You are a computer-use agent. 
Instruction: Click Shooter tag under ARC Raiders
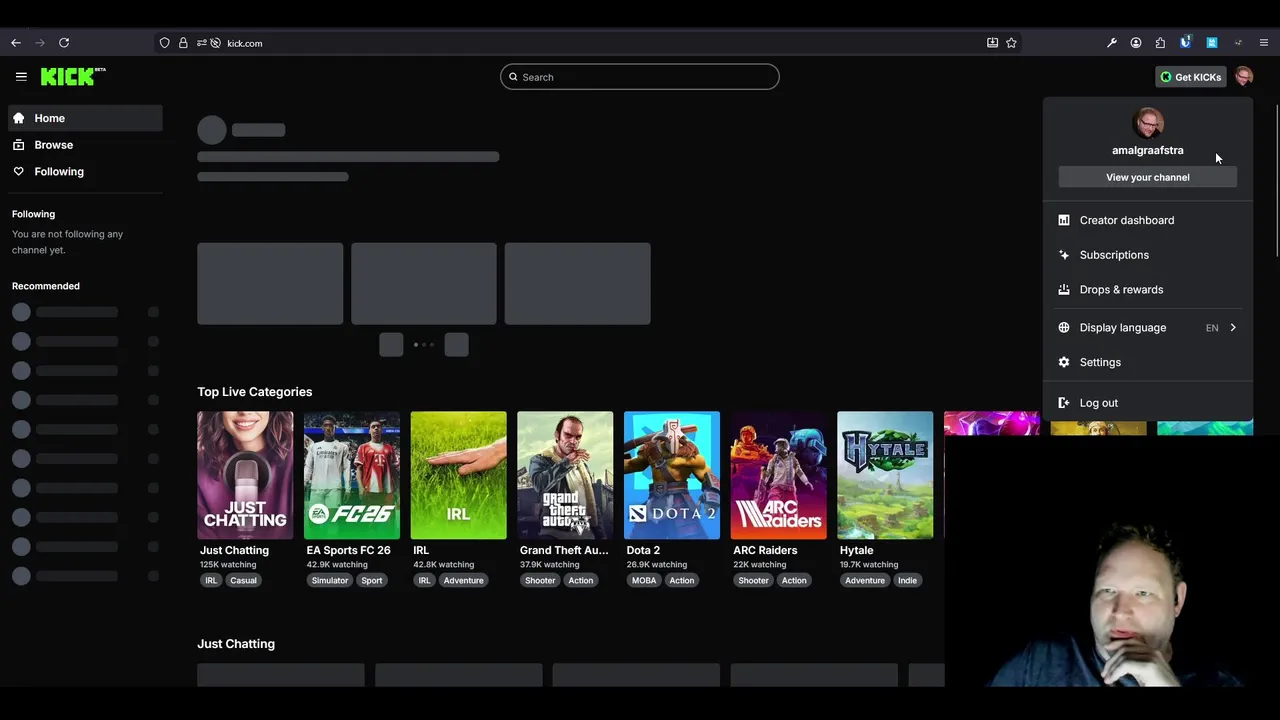(x=753, y=581)
